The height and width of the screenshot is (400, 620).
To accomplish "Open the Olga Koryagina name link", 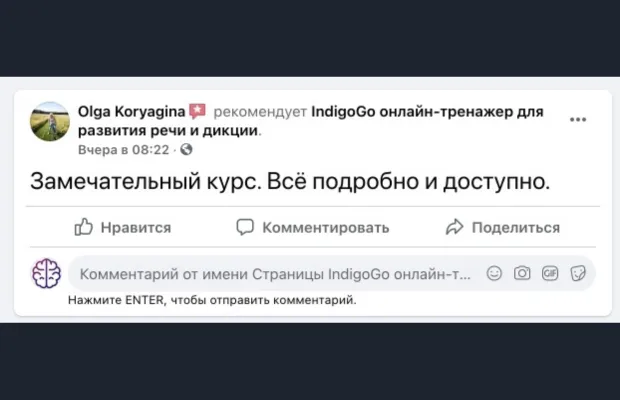I will coord(132,112).
